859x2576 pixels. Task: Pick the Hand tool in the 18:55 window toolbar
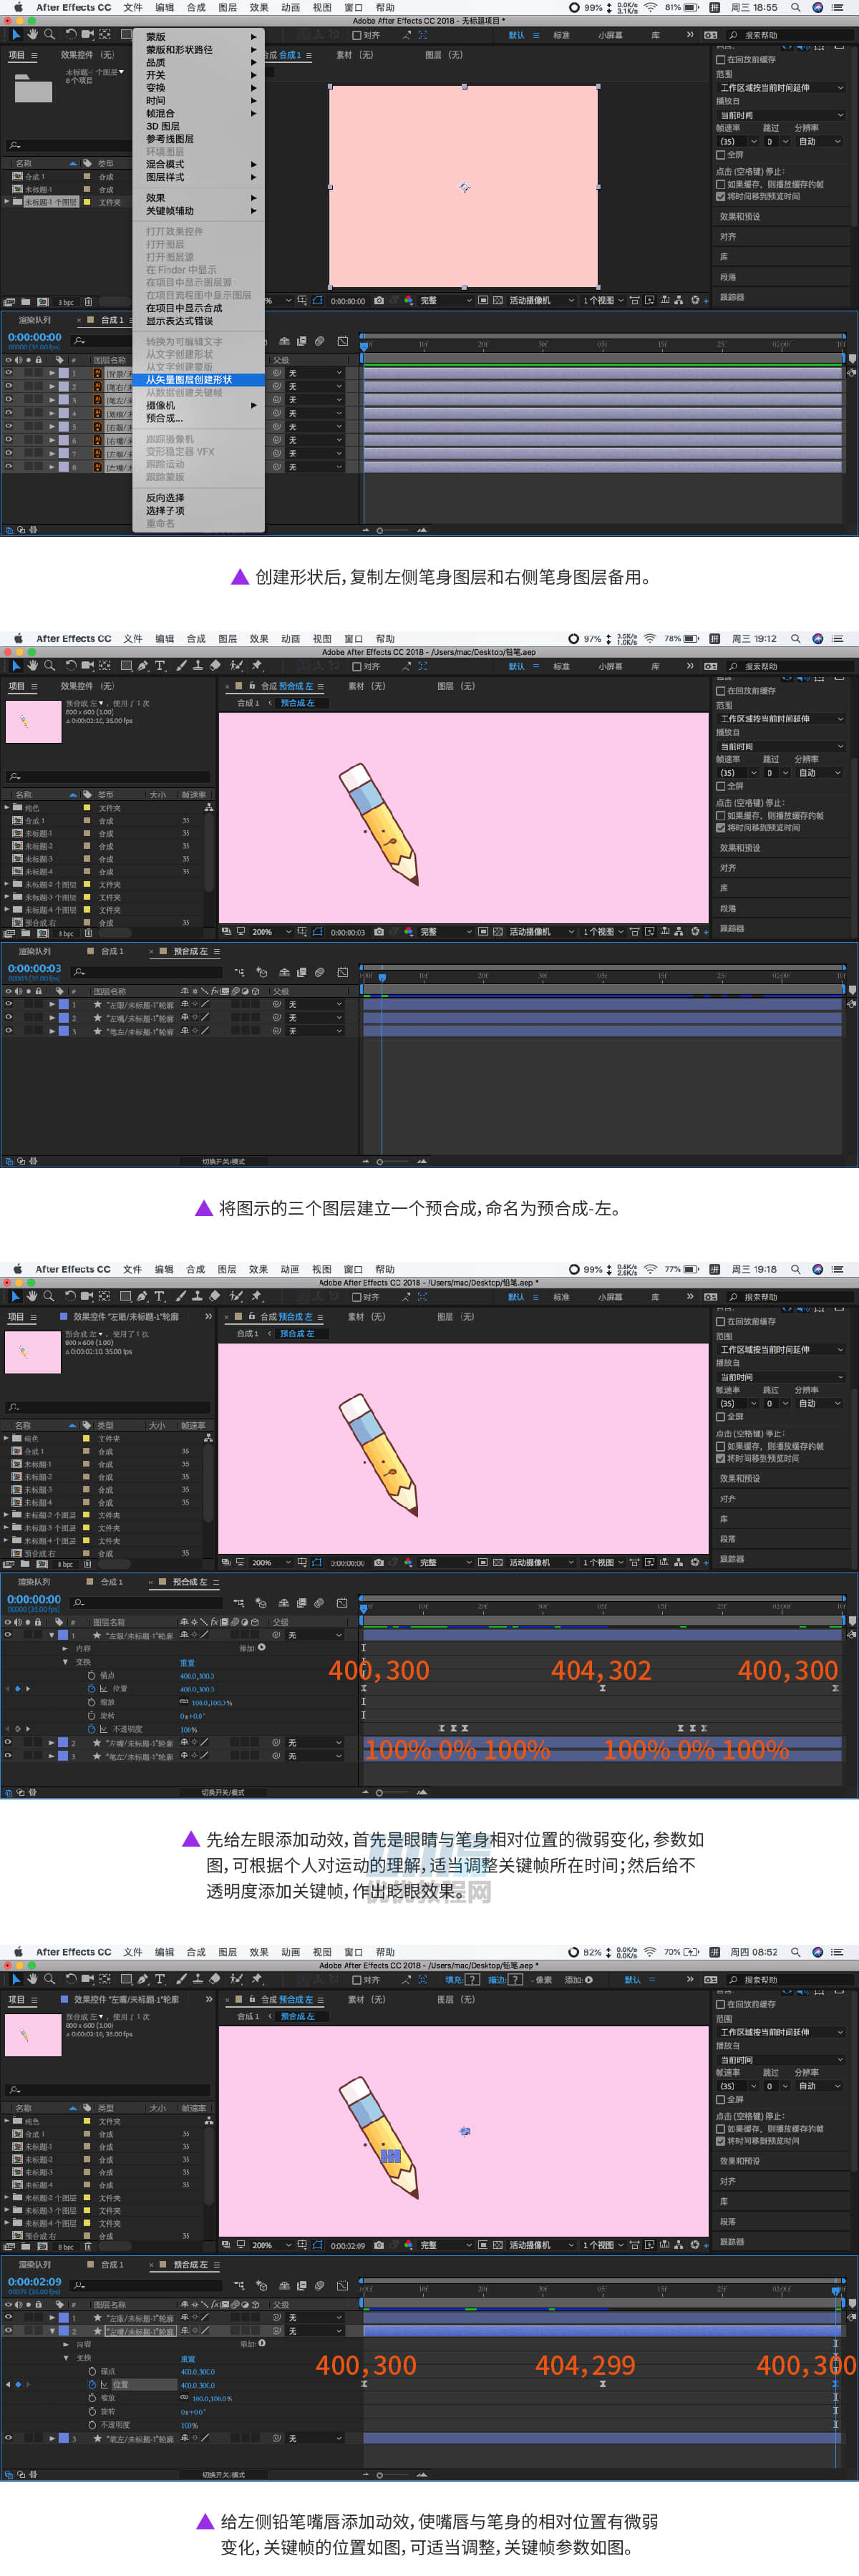coord(32,35)
